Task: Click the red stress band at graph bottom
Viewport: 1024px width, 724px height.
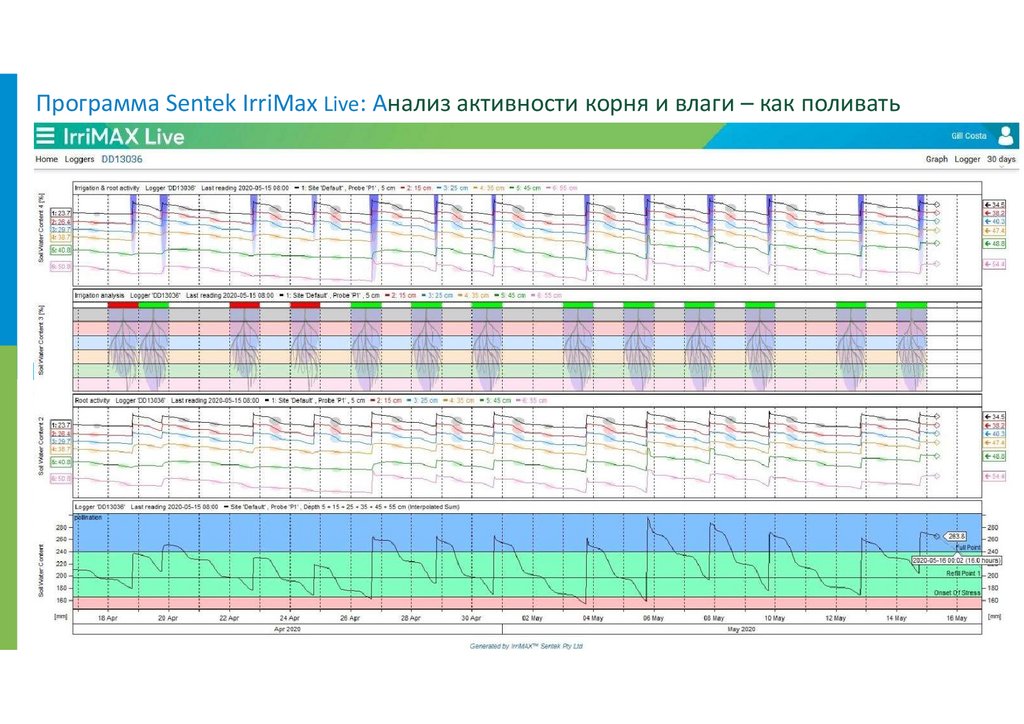Action: (x=527, y=603)
